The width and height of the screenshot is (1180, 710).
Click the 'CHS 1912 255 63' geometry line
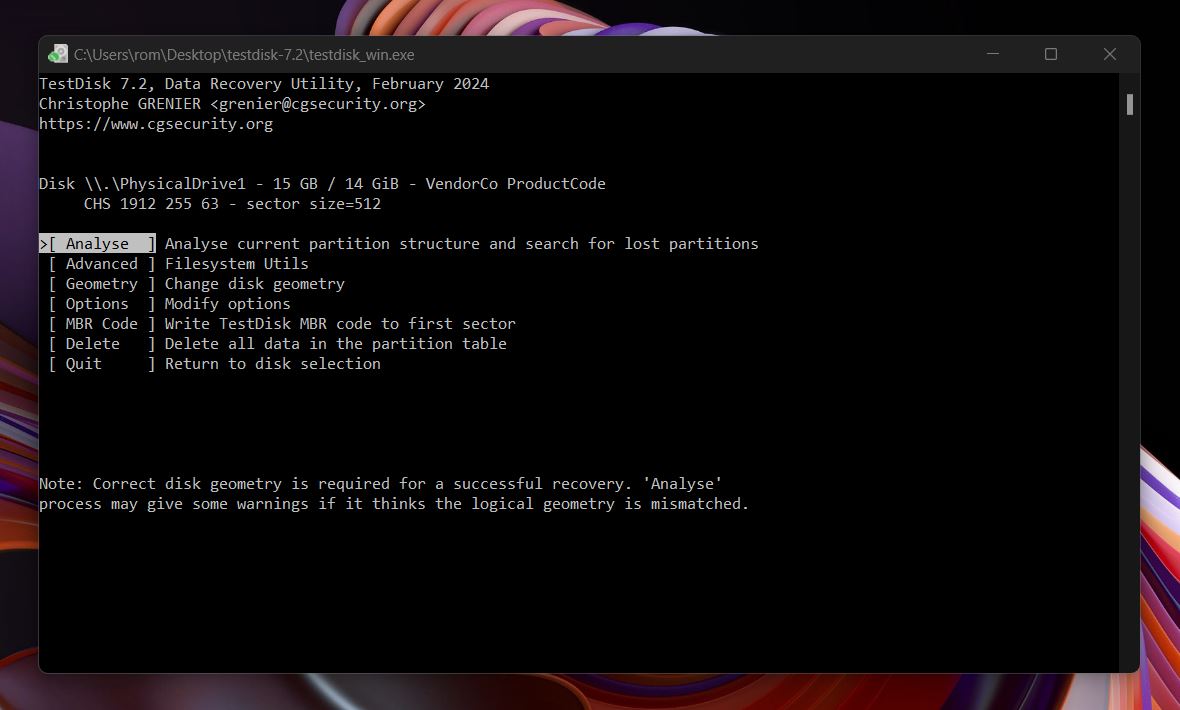pyautogui.click(x=233, y=204)
